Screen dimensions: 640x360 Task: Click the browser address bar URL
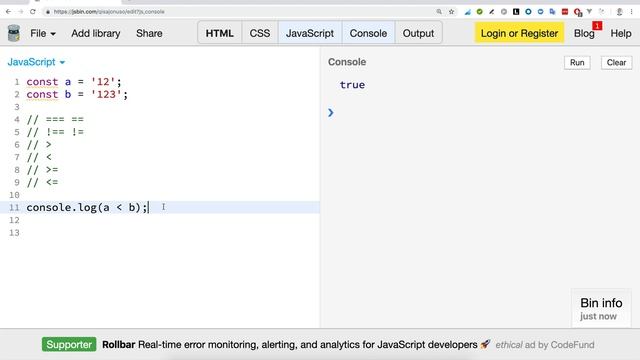tap(109, 12)
